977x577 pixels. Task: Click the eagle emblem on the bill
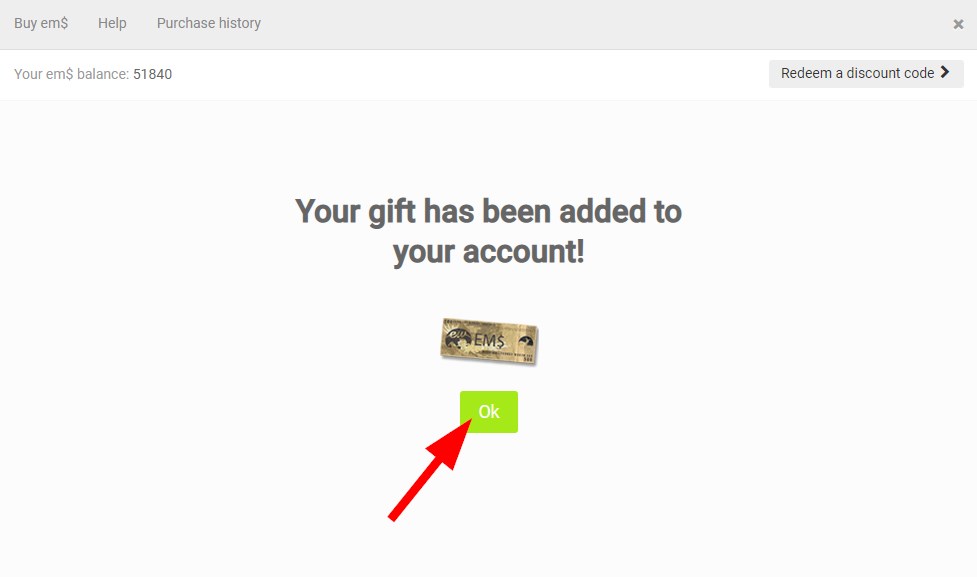coord(526,342)
